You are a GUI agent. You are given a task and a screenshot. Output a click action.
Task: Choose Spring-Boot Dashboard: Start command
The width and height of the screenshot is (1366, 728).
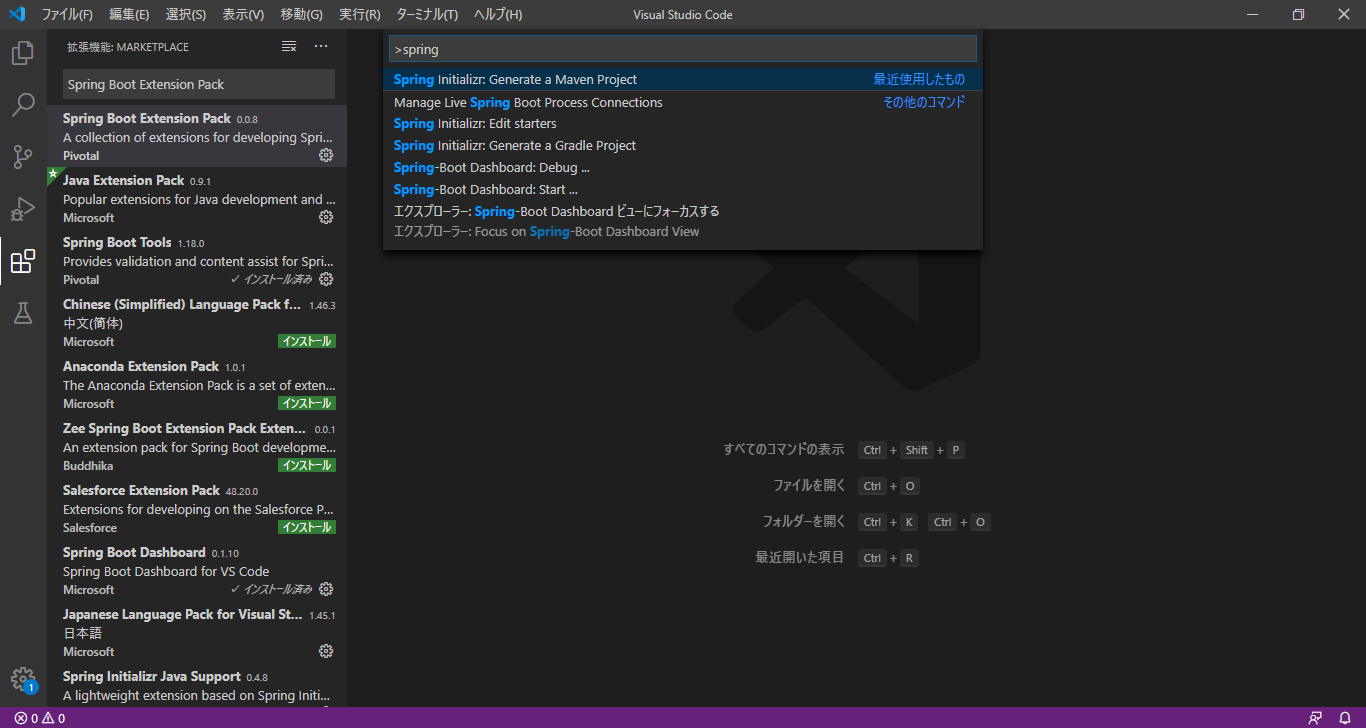[682, 190]
